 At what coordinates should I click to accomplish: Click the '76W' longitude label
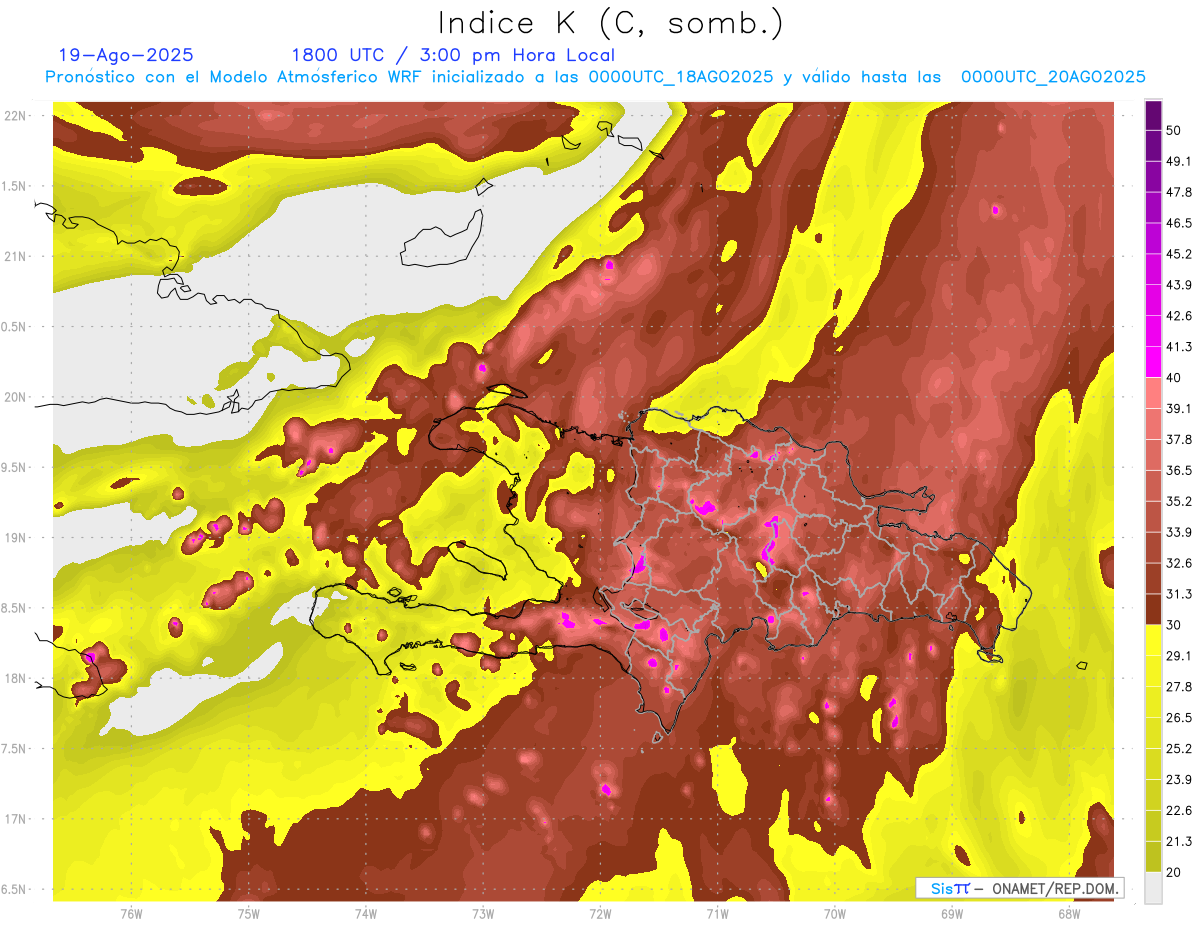coord(131,913)
